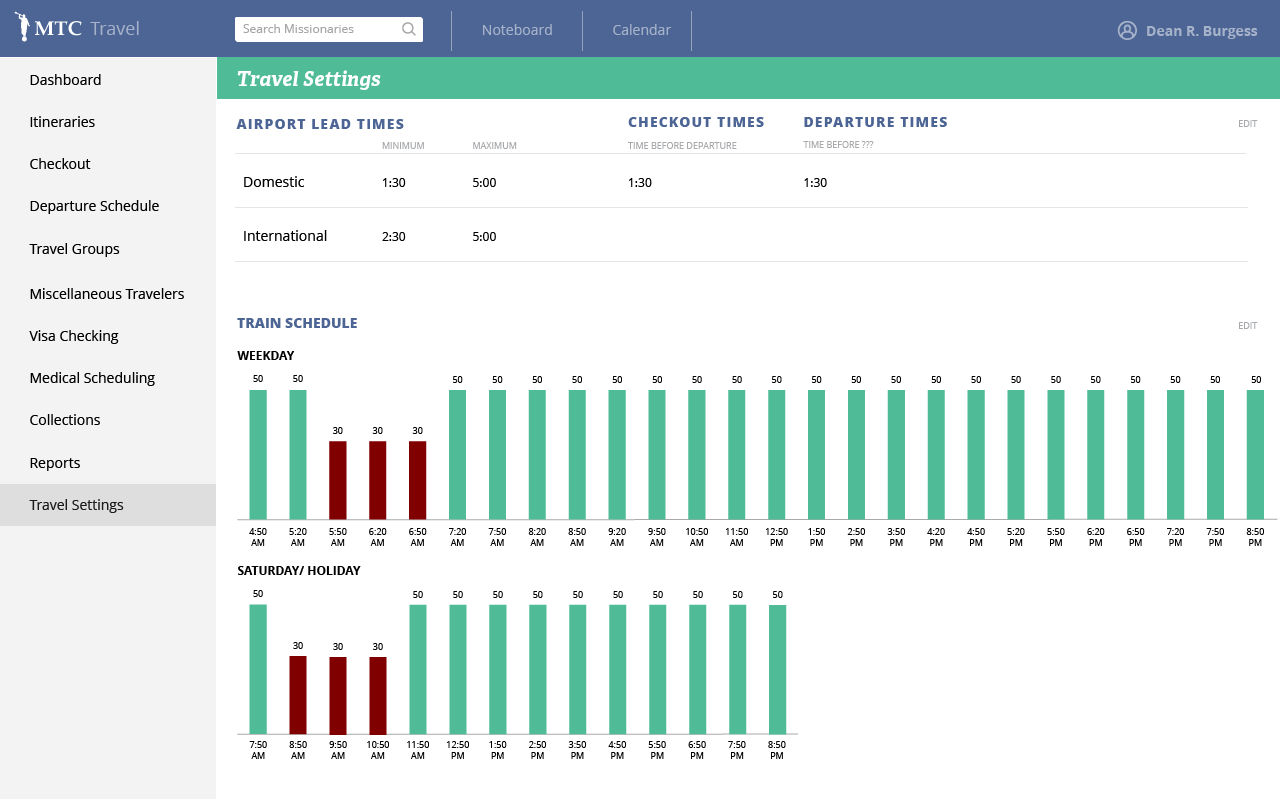Open the Visa Checking page
This screenshot has height=800, width=1280.
coord(74,336)
